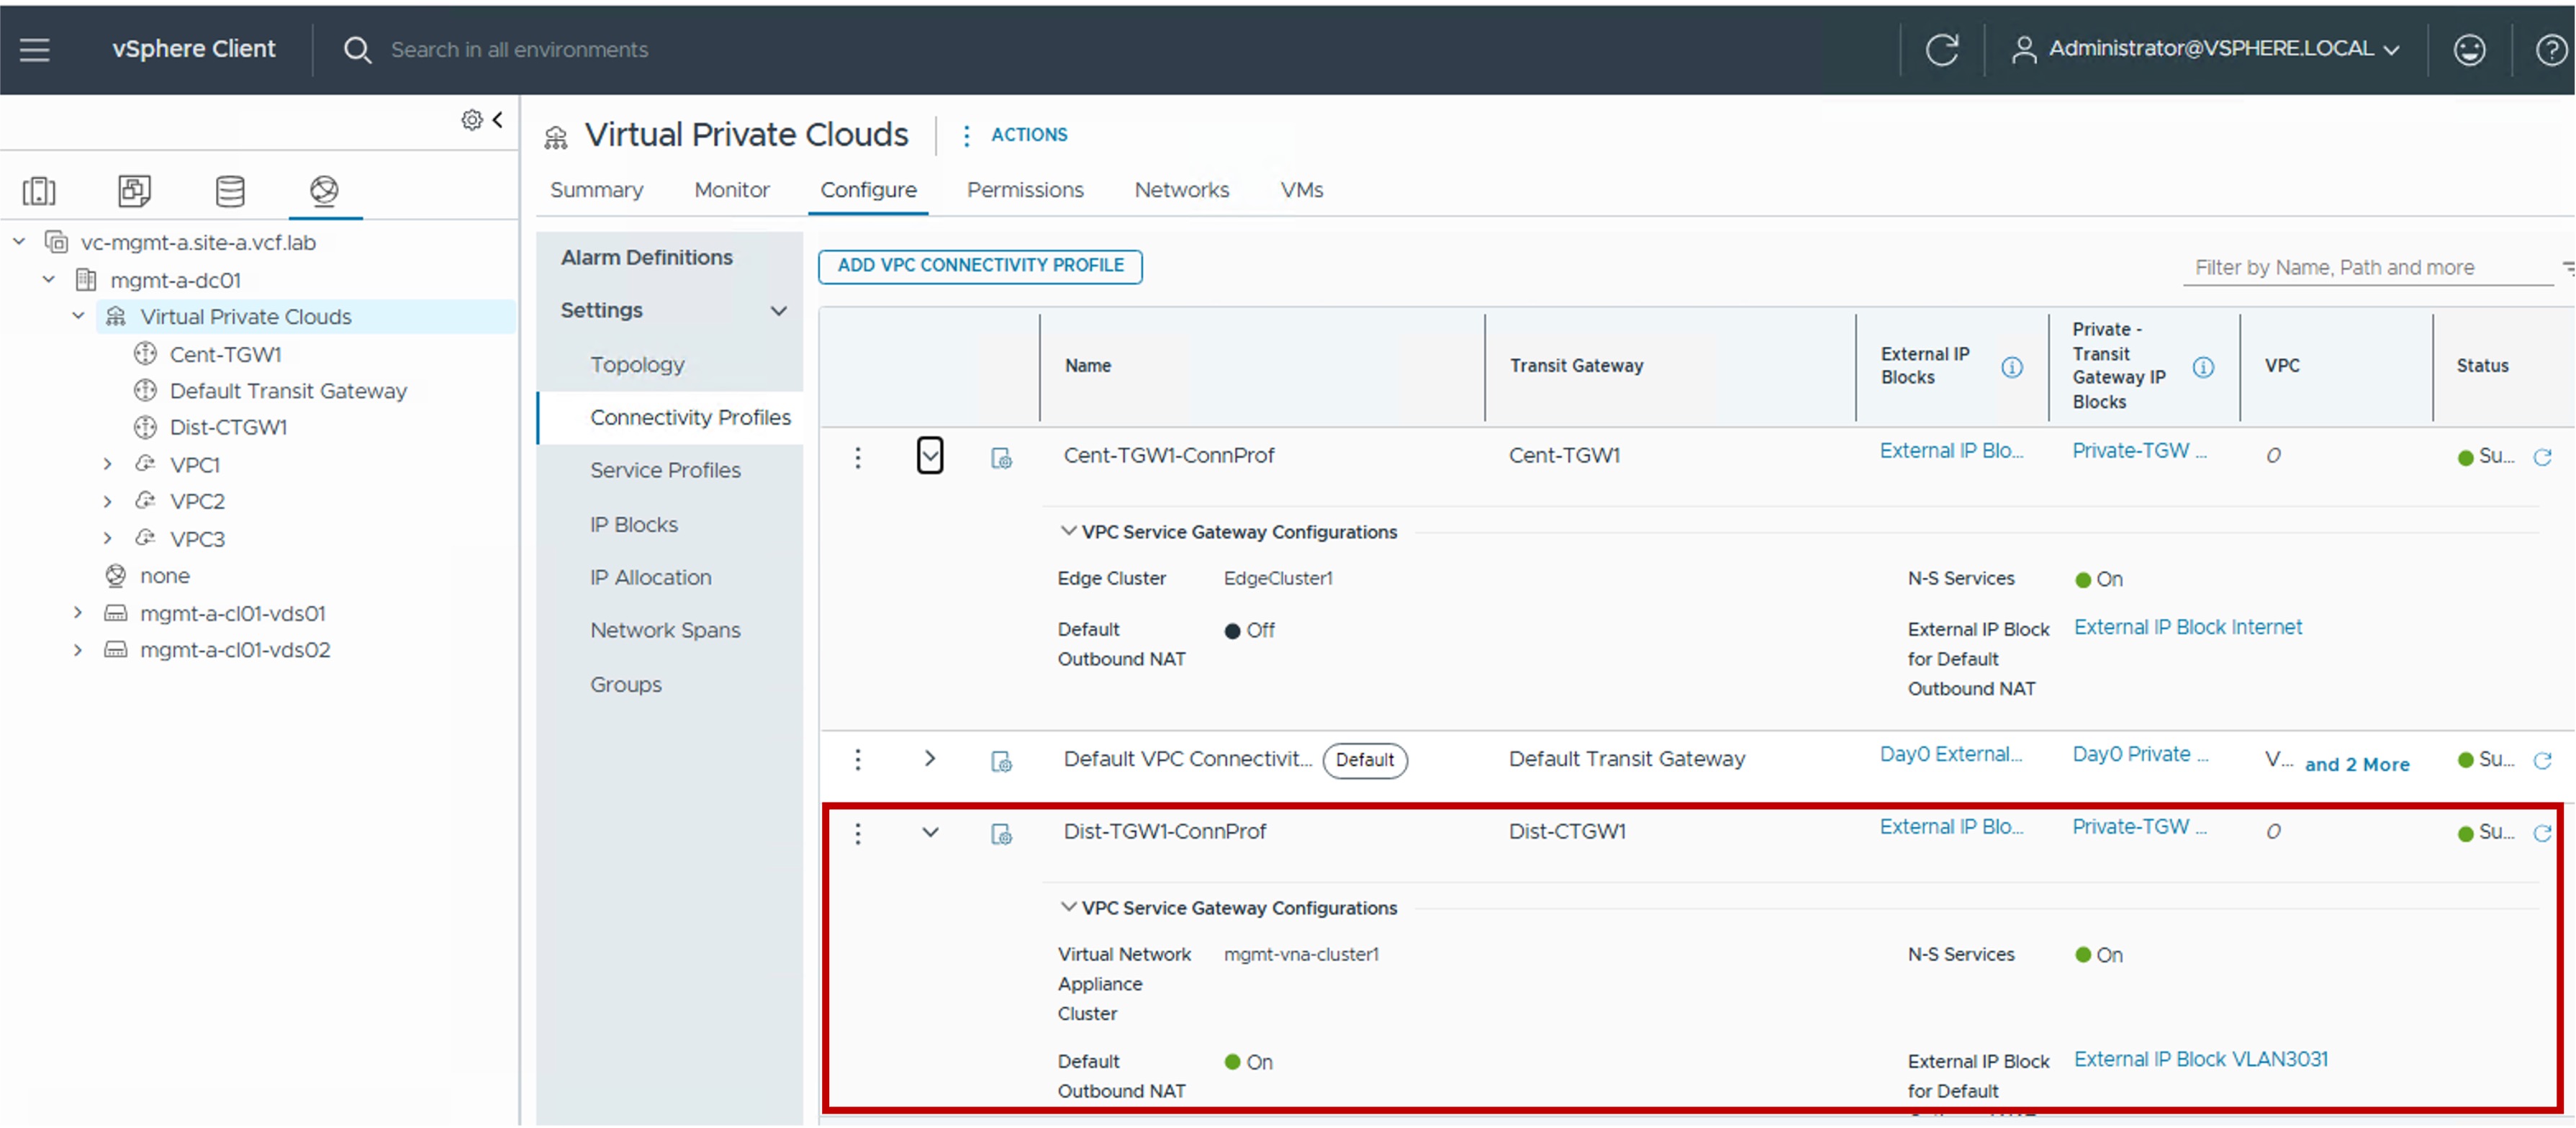Switch to VMs and Templates inventory view

pyautogui.click(x=135, y=190)
